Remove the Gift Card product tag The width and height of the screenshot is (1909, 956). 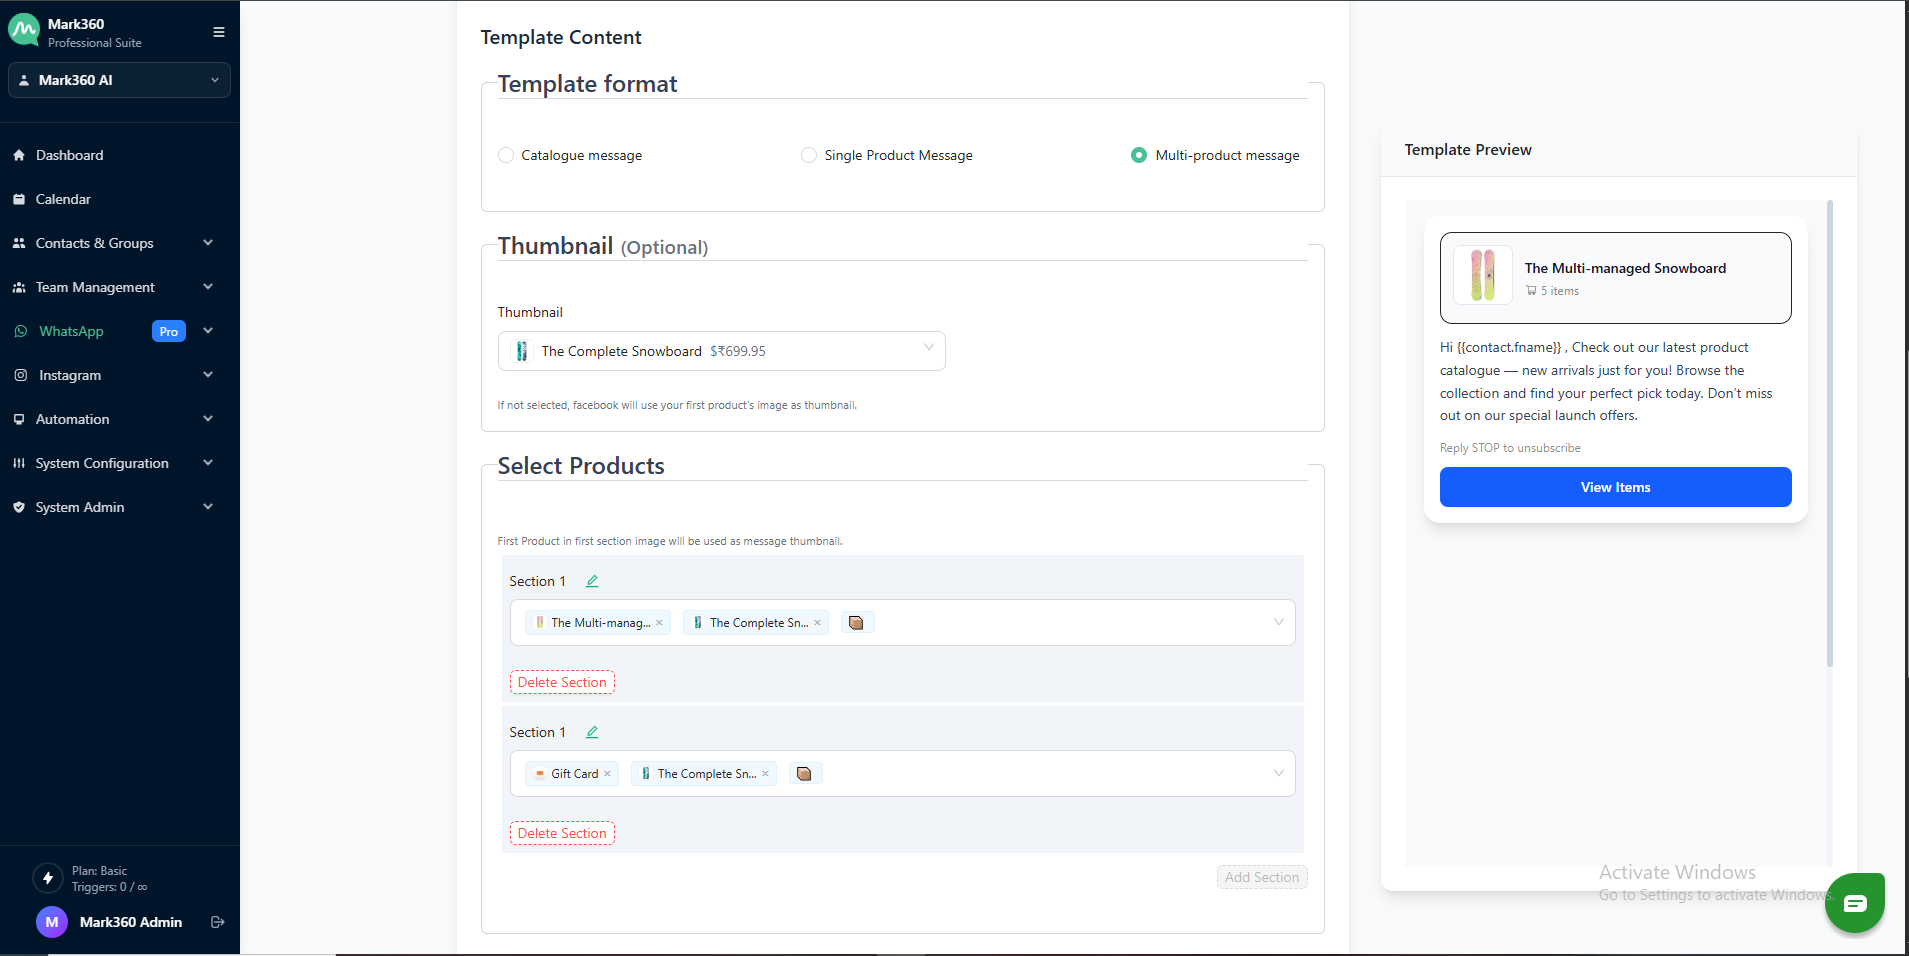[608, 774]
